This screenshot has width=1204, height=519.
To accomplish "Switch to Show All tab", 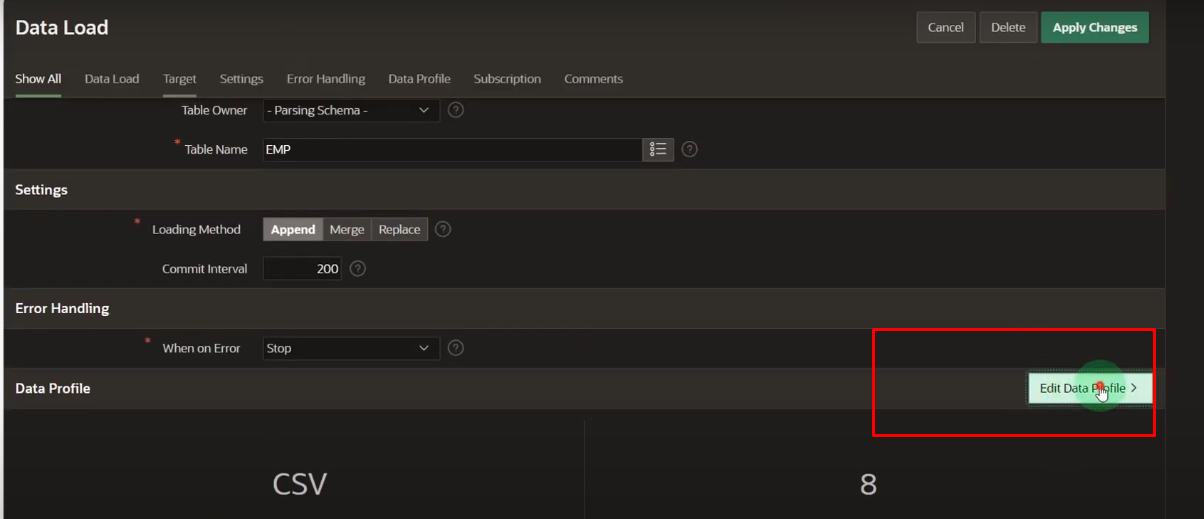I will (x=38, y=79).
